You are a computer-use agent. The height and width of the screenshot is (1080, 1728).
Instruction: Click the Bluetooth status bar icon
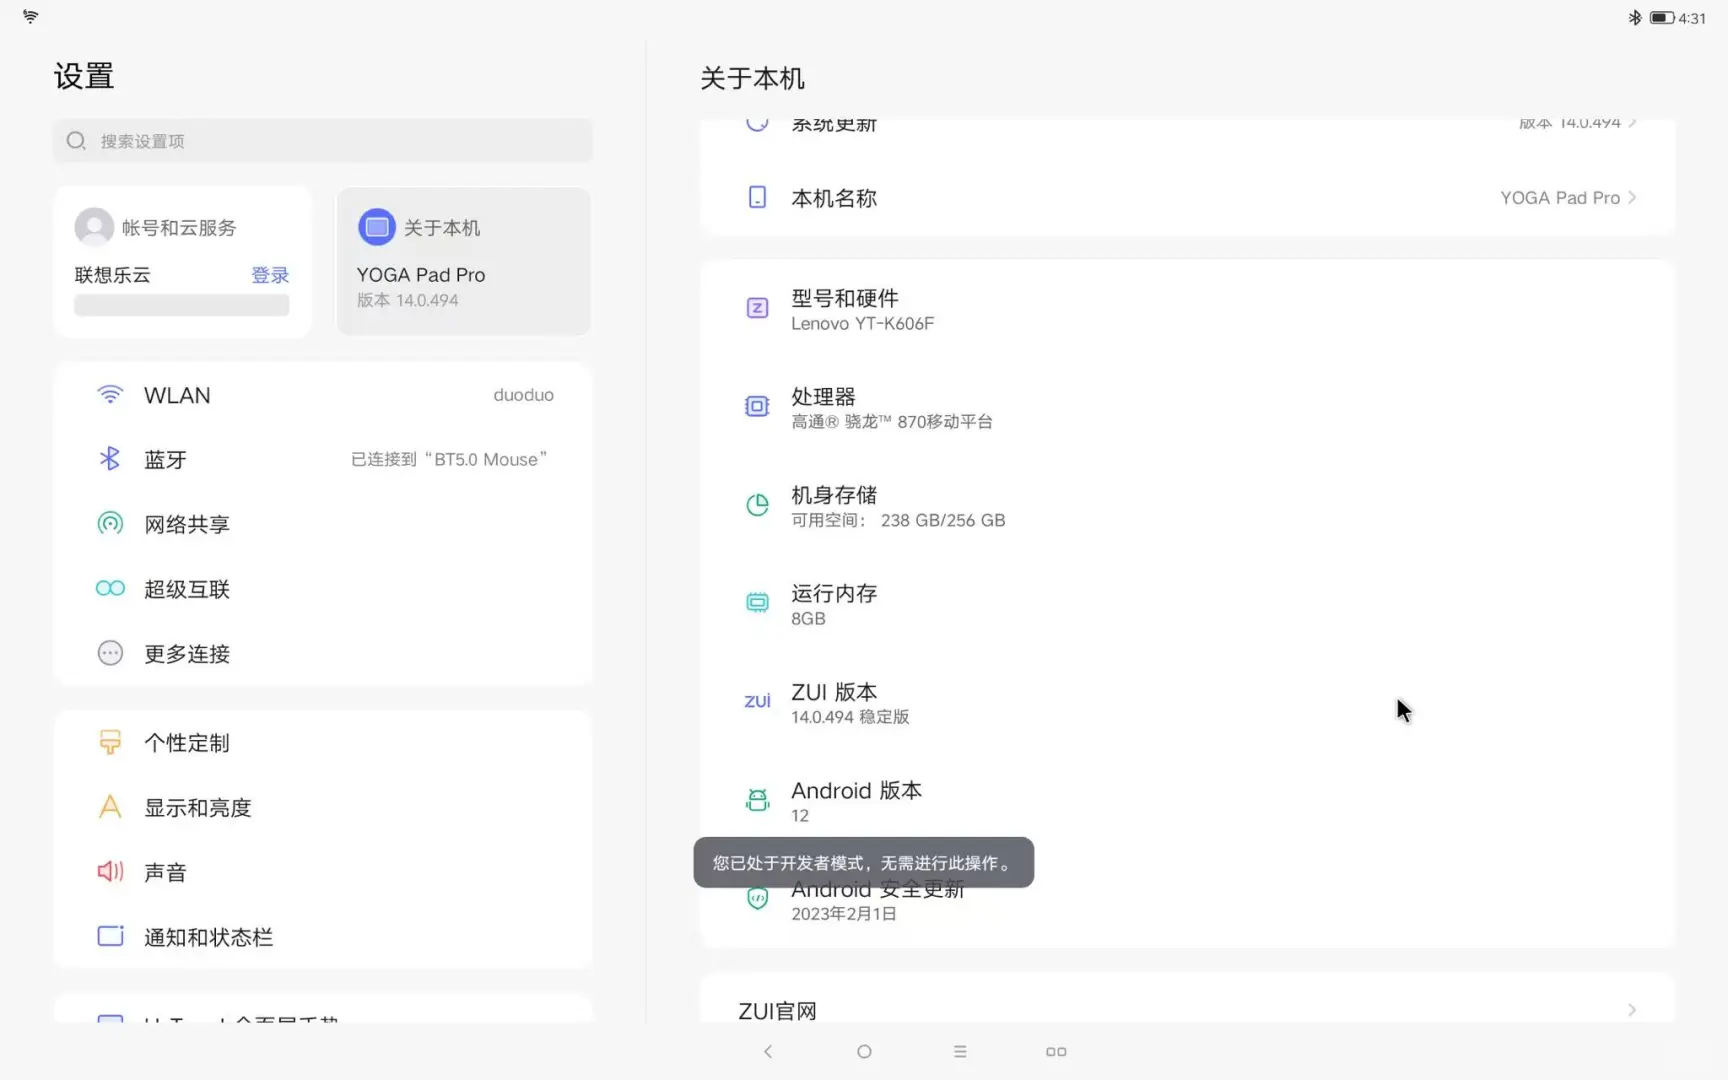(1635, 17)
